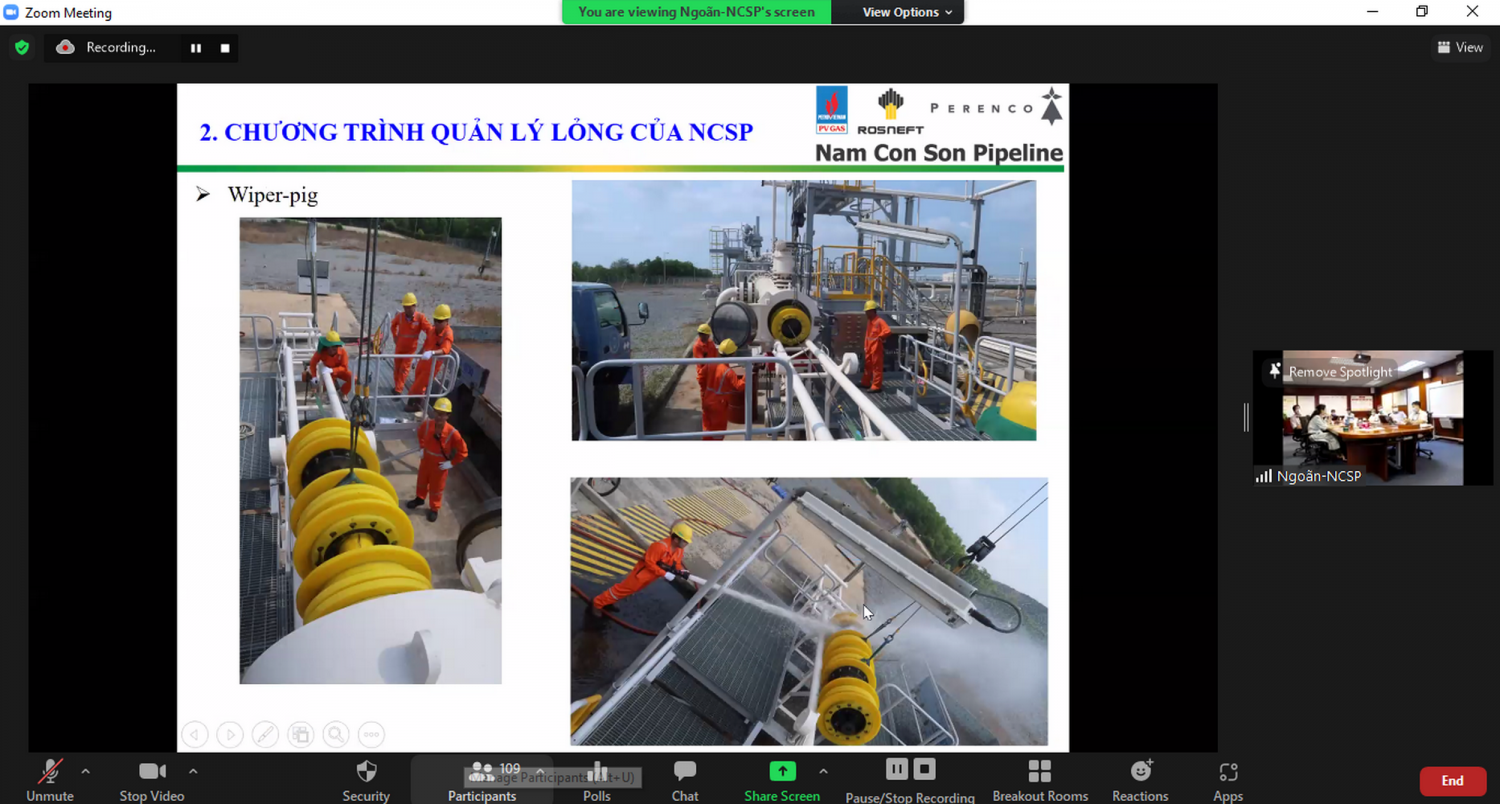Screen dimensions: 1500x804
Task: Stop recording using the top square button
Action: coord(225,48)
